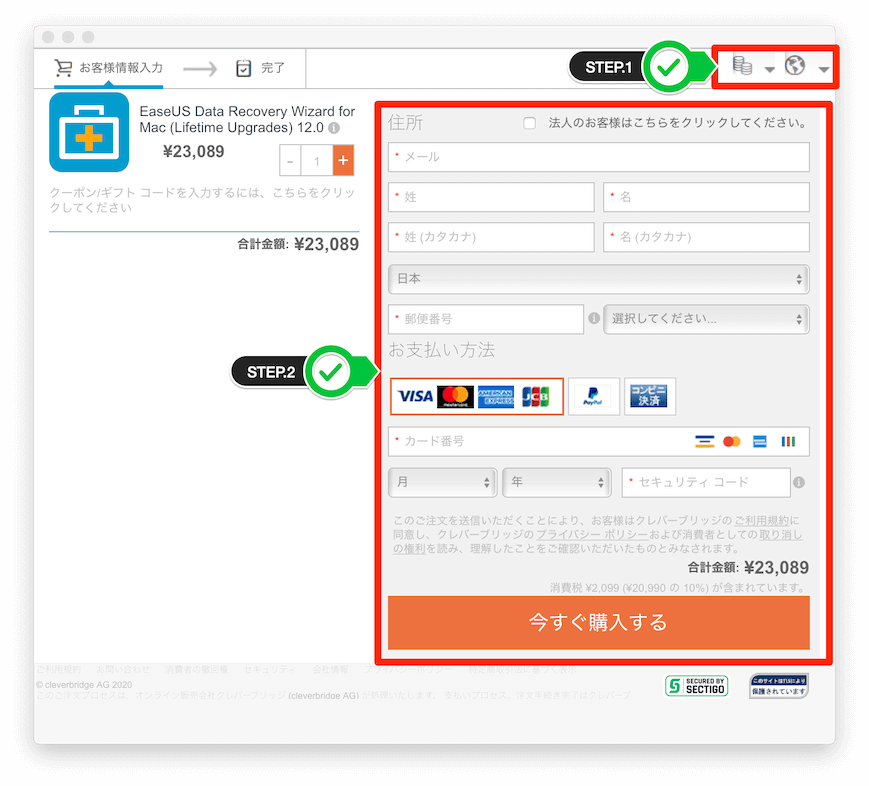Image resolution: width=869 pixels, height=786 pixels.
Task: Click the 姓 (カタカナ) input field
Action: pos(491,237)
